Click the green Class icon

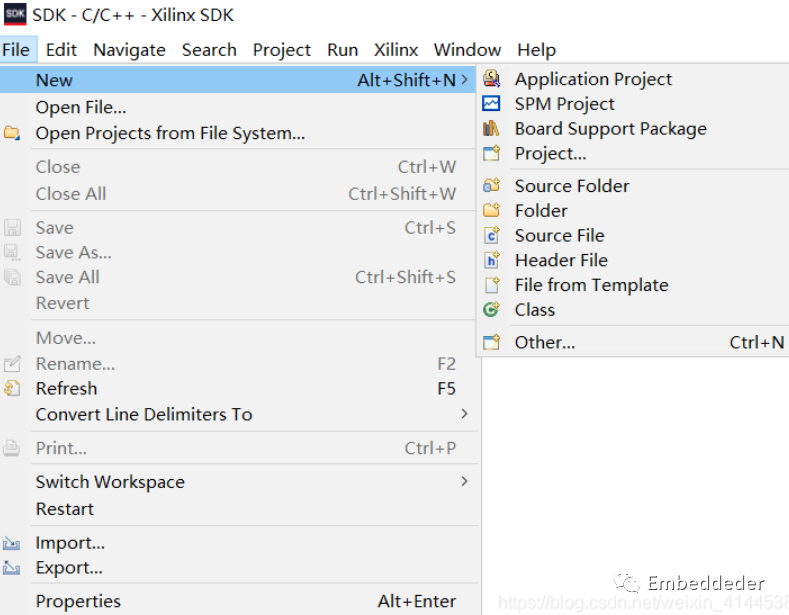point(491,310)
